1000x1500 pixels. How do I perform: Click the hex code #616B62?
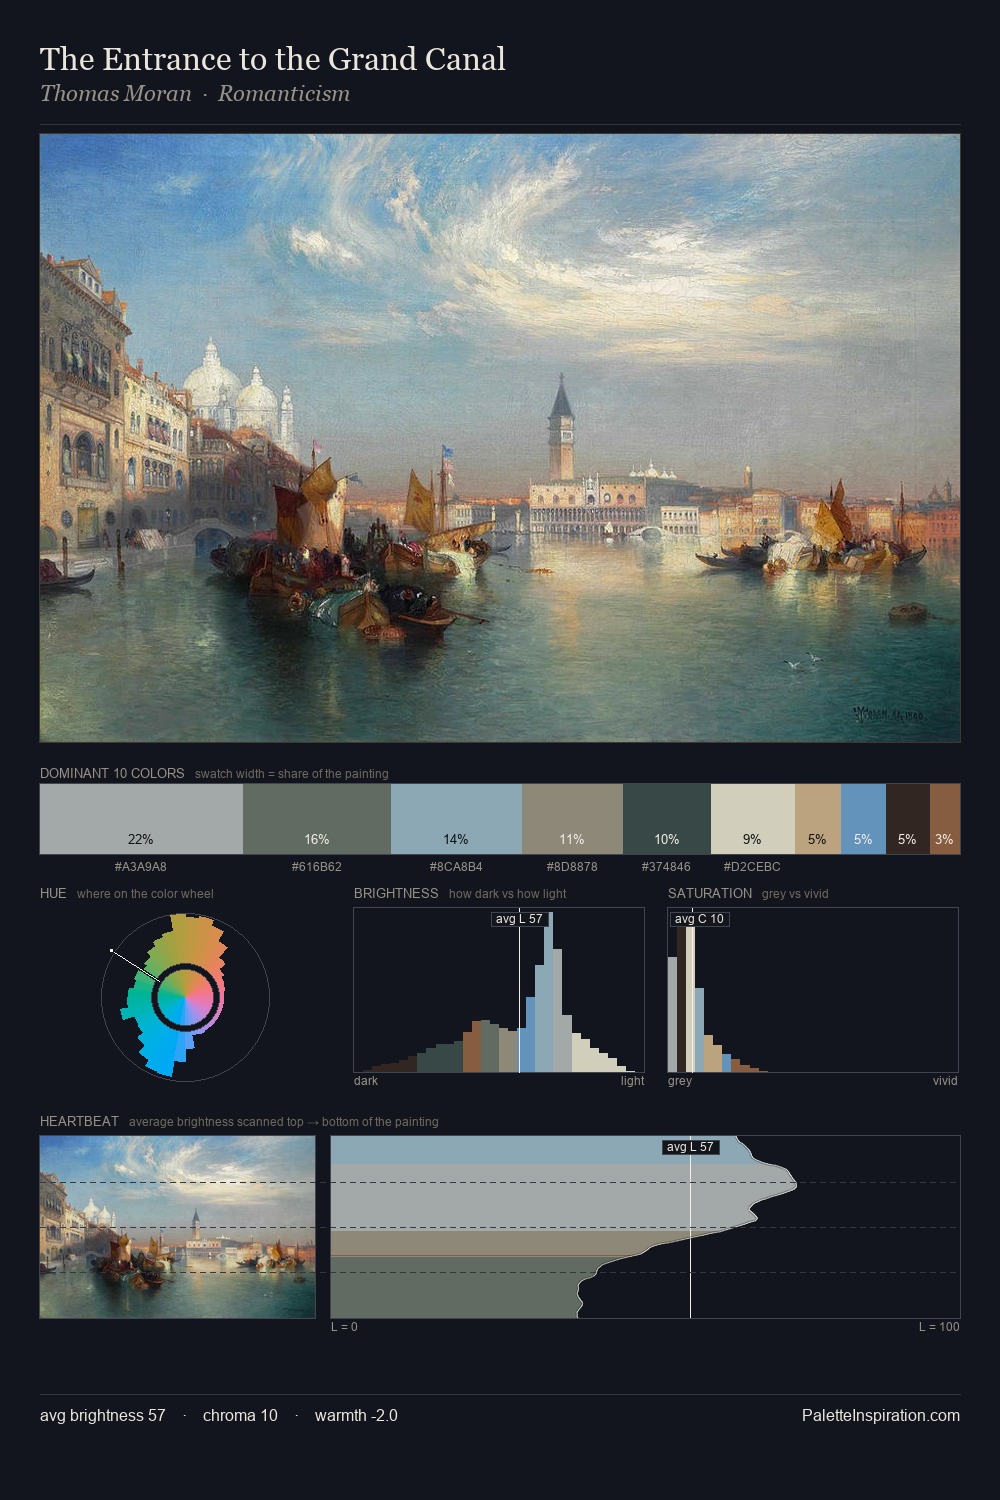317,867
